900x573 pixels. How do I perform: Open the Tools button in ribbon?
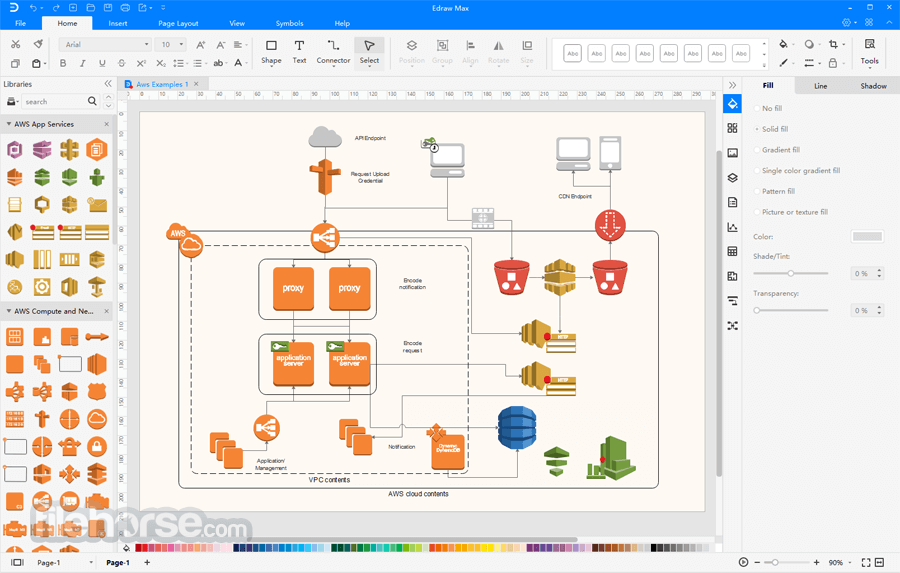pyautogui.click(x=869, y=52)
